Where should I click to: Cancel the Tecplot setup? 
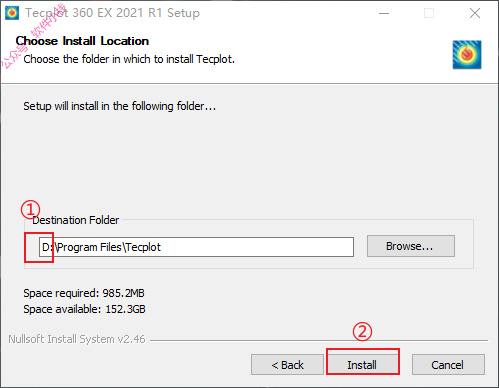click(448, 365)
